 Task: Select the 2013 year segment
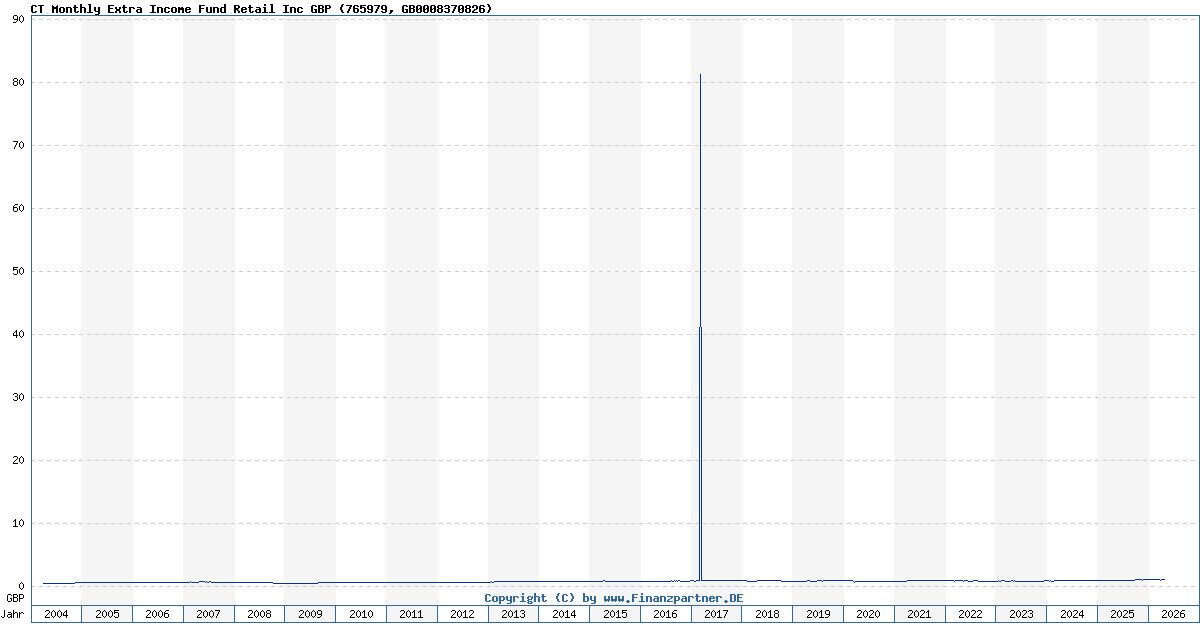[x=513, y=614]
